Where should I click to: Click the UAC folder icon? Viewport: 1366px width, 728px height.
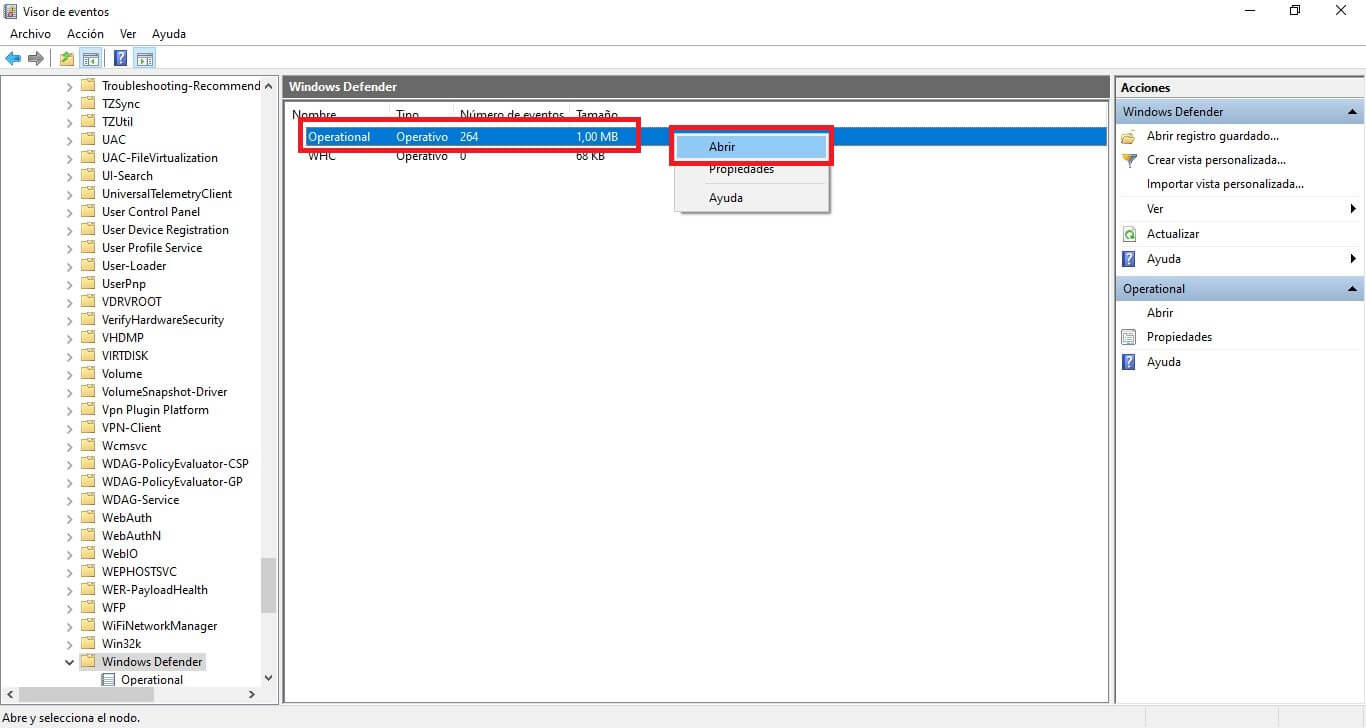tap(88, 140)
